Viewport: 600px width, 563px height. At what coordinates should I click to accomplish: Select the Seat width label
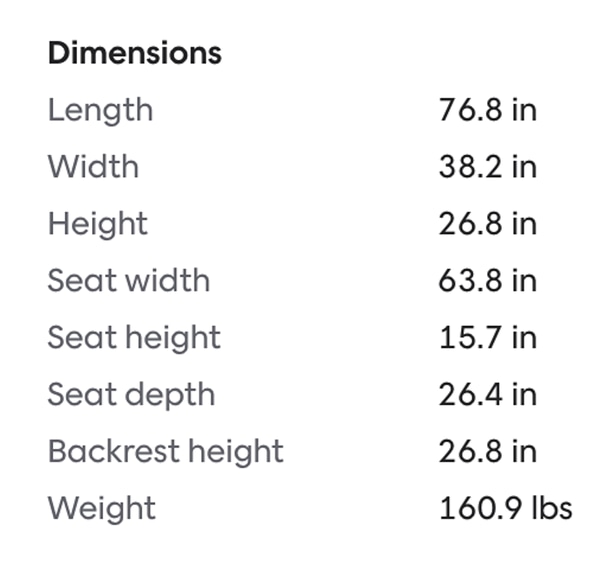pos(128,281)
